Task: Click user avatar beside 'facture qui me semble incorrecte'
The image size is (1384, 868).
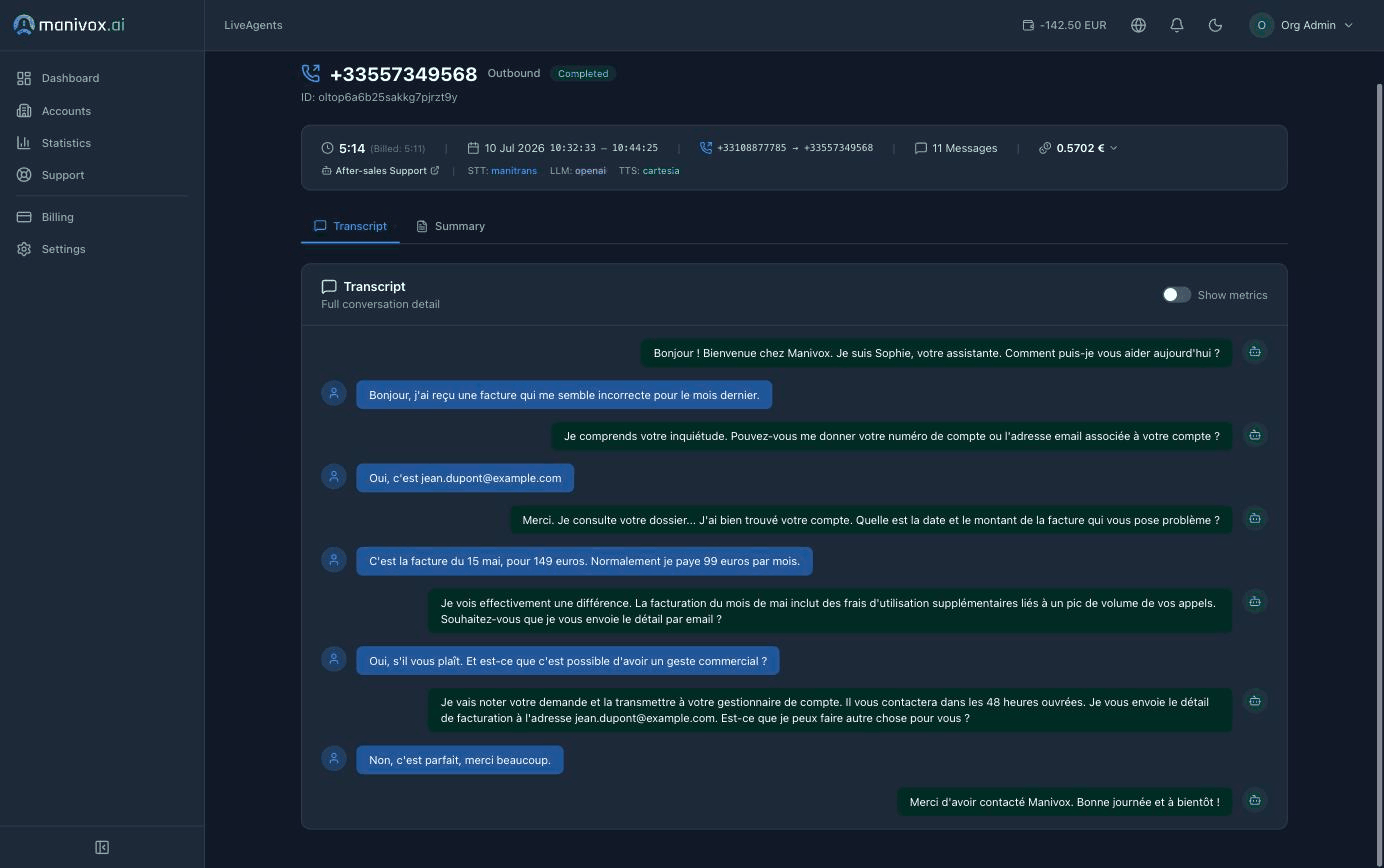Action: tap(334, 393)
